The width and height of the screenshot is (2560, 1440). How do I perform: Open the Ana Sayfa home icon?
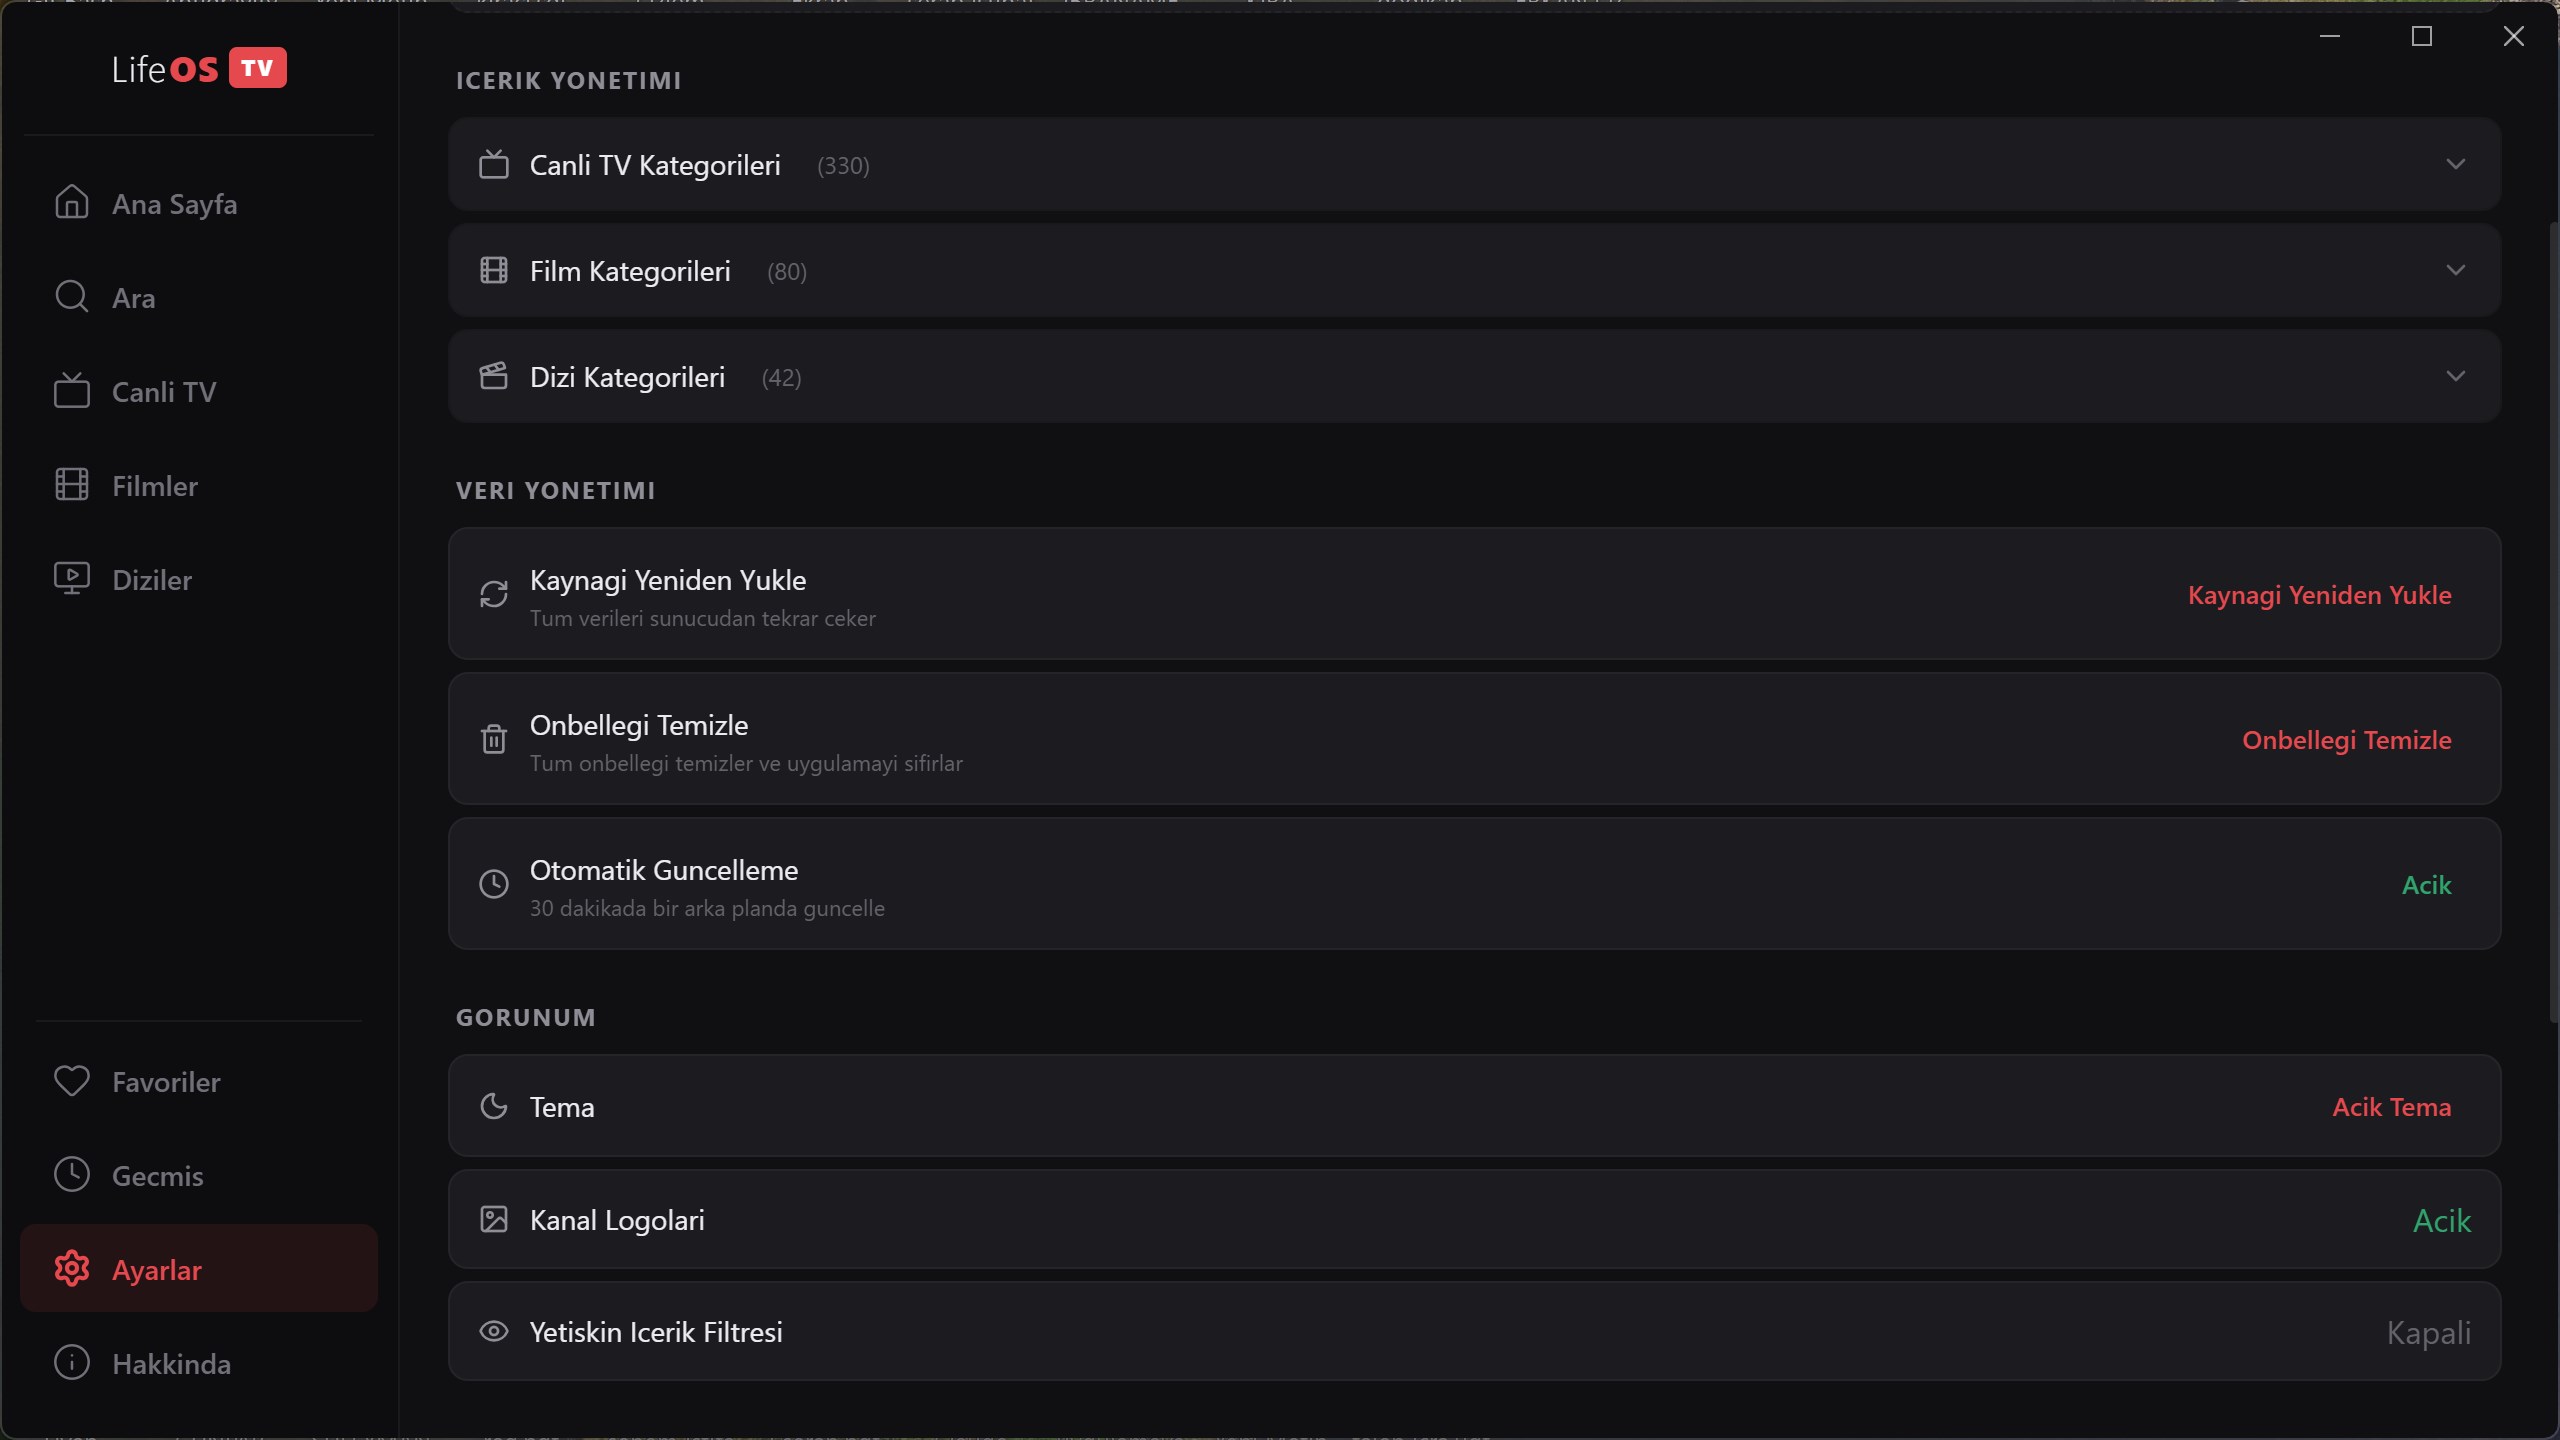tap(71, 202)
